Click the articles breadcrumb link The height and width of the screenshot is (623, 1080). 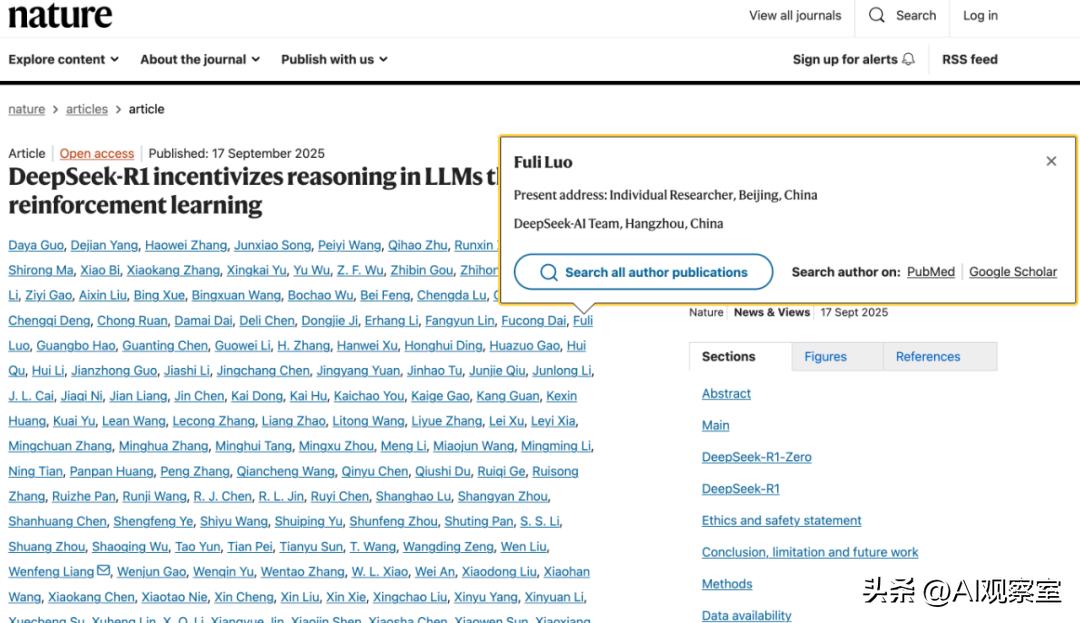87,109
